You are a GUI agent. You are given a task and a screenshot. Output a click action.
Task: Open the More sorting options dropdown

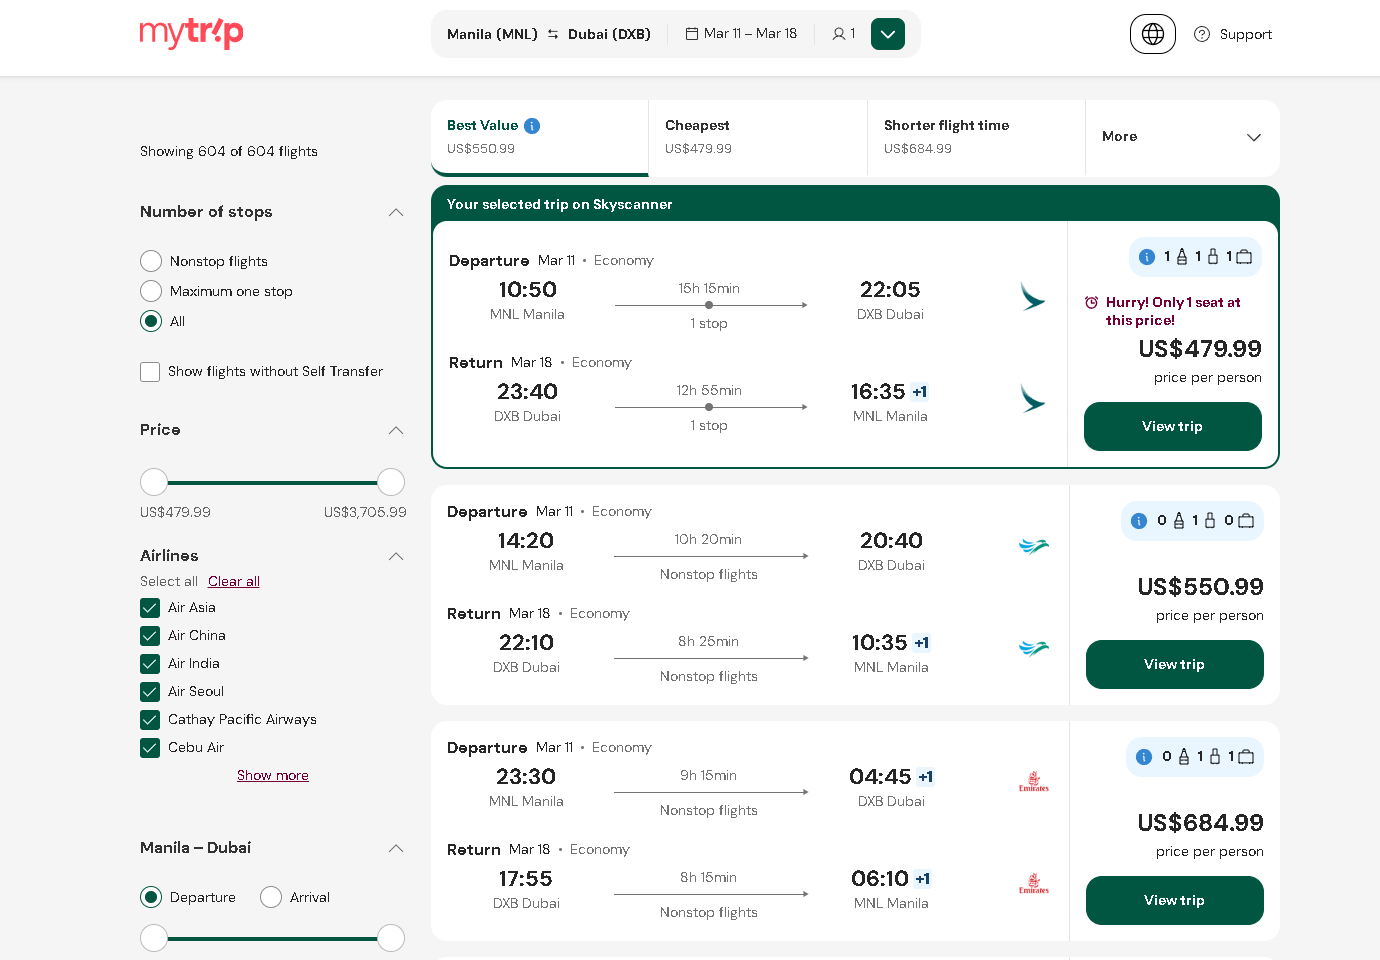click(x=1181, y=137)
